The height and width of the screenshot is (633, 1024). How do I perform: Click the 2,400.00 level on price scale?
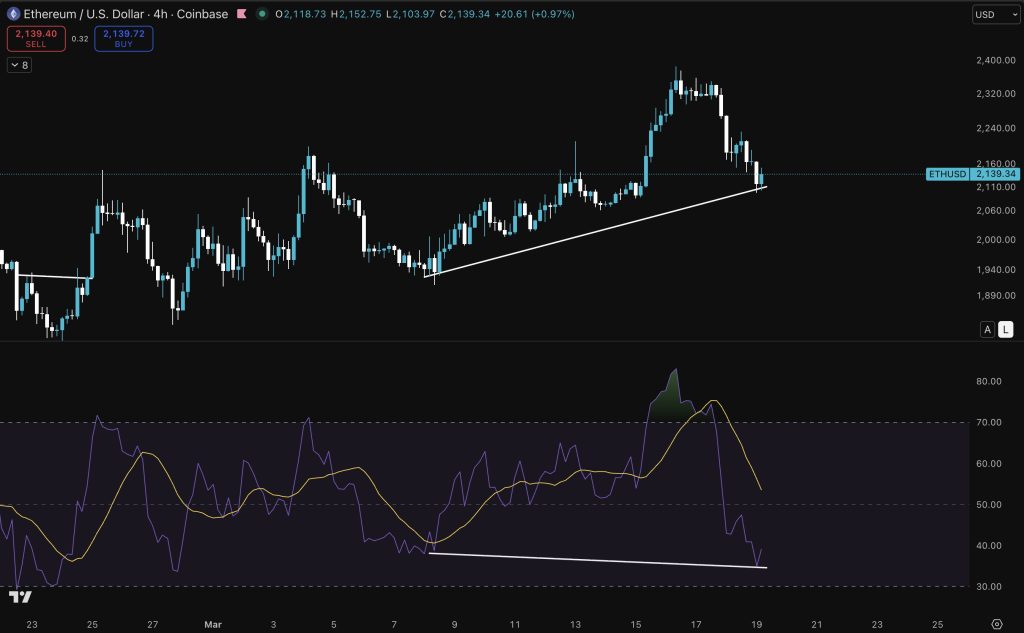(x=994, y=61)
